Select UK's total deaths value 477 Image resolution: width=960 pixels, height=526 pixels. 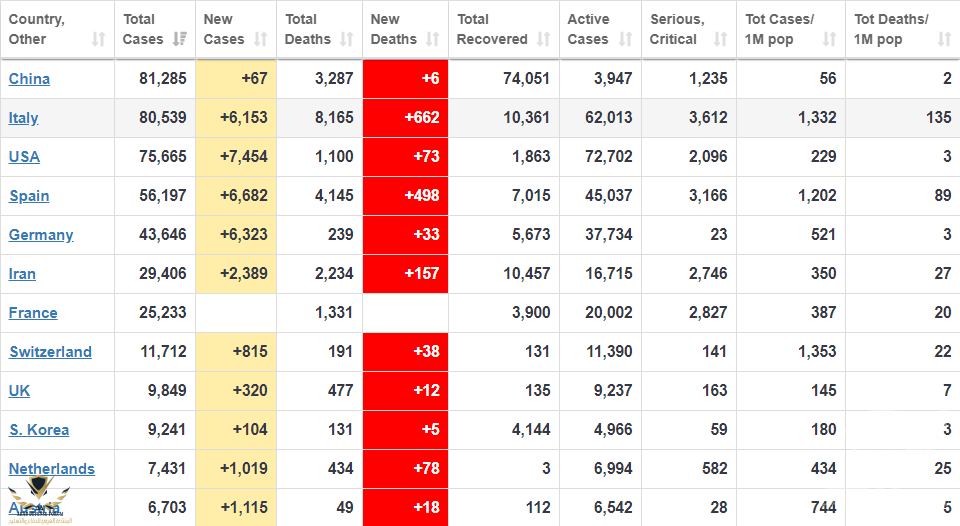(x=340, y=391)
